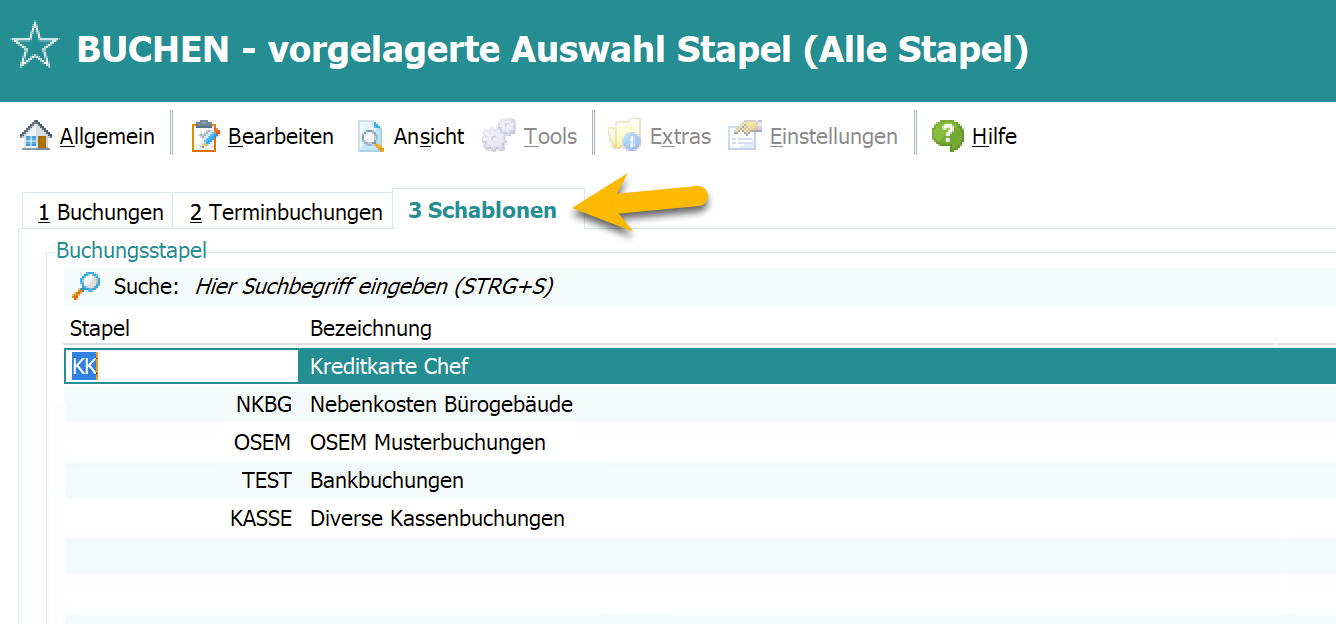Click the star favorite icon in header

point(35,49)
